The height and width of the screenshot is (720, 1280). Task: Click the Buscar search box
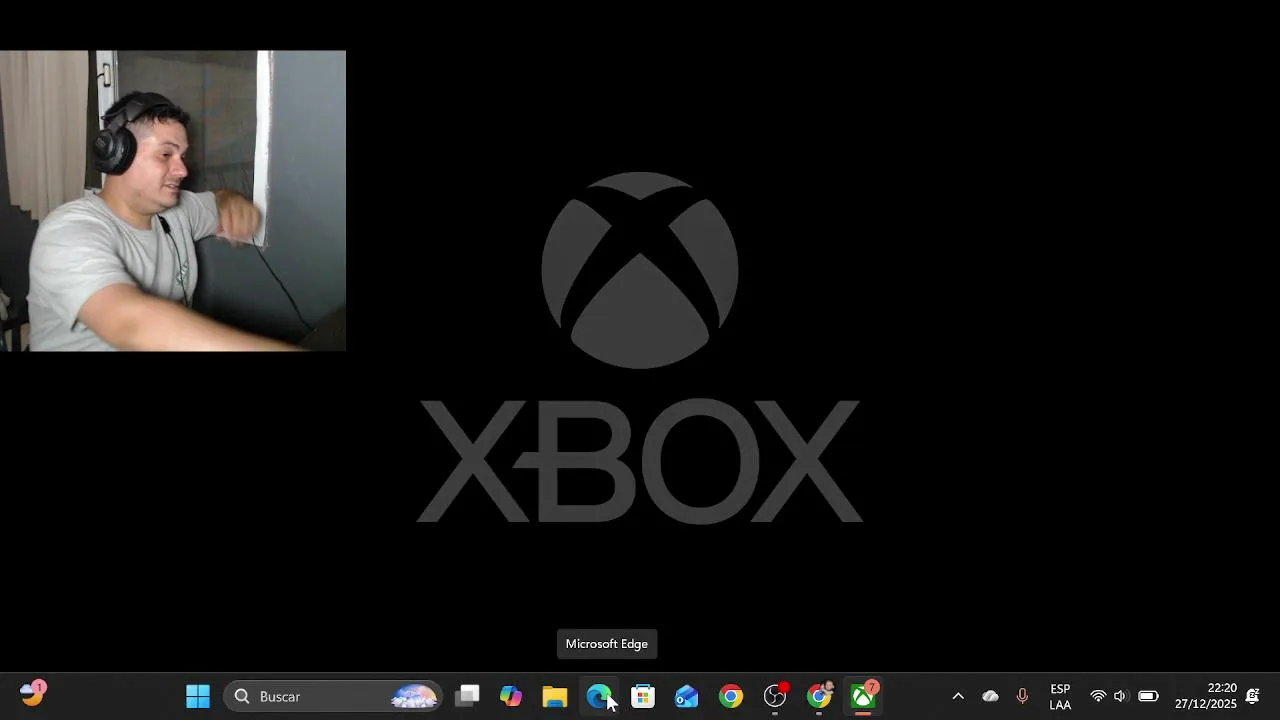coord(333,696)
